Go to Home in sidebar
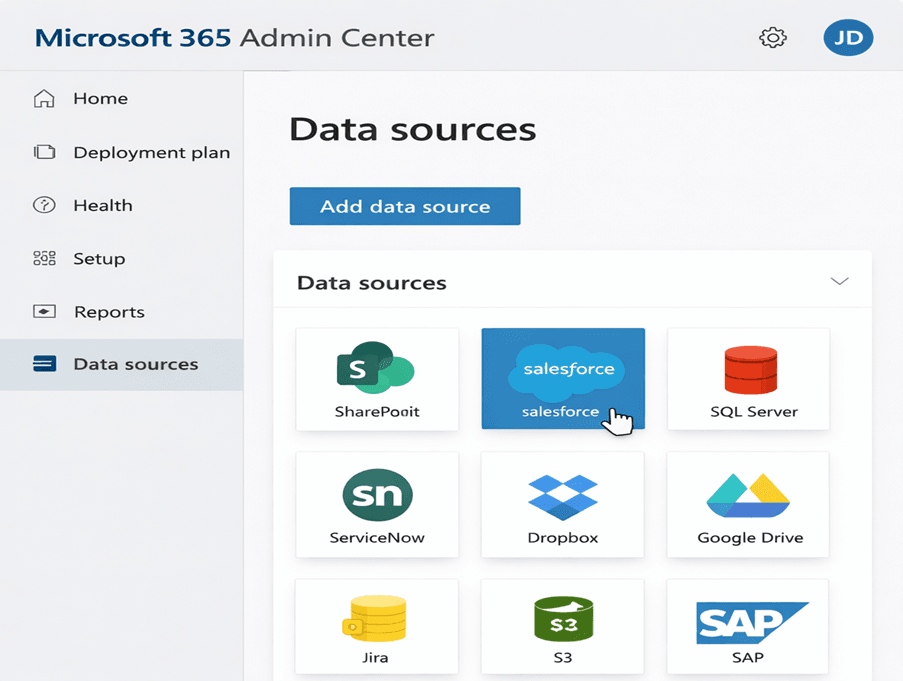Viewport: 903px width, 681px height. [x=100, y=99]
